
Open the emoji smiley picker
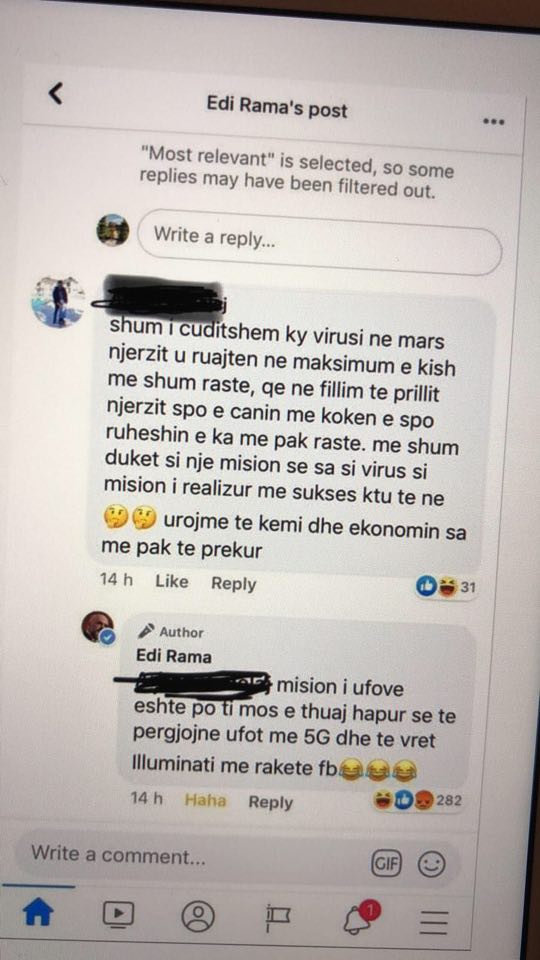click(x=431, y=864)
